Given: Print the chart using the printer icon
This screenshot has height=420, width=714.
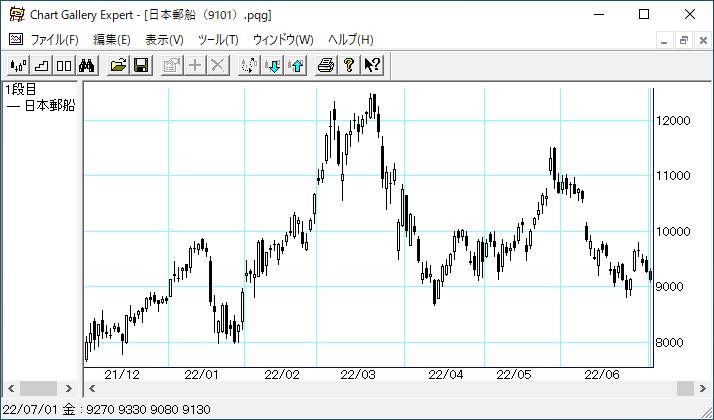Looking at the screenshot, I should click(326, 66).
